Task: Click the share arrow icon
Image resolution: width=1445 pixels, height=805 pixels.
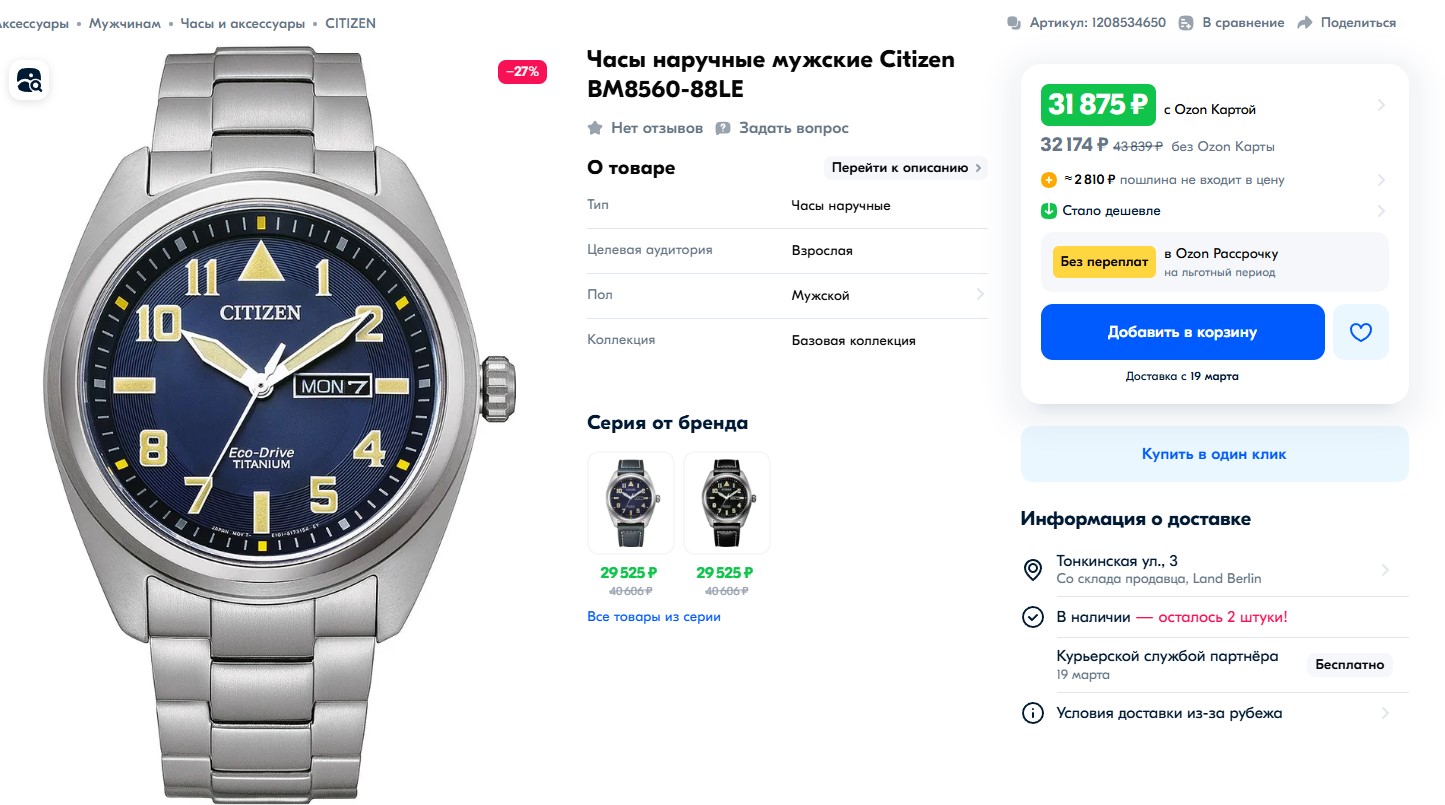Action: (1304, 23)
